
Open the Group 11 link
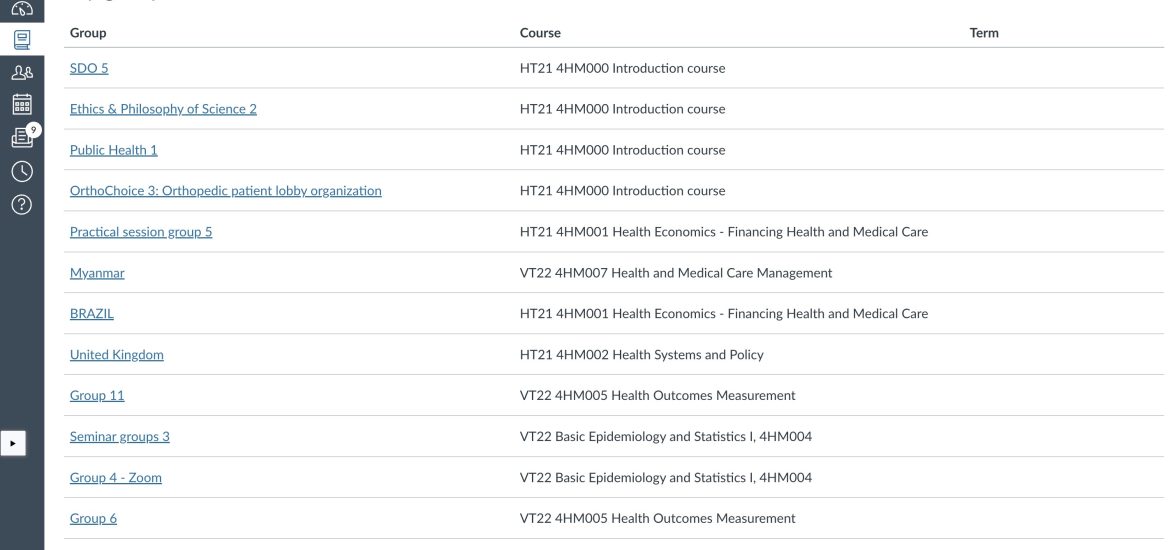[97, 396]
